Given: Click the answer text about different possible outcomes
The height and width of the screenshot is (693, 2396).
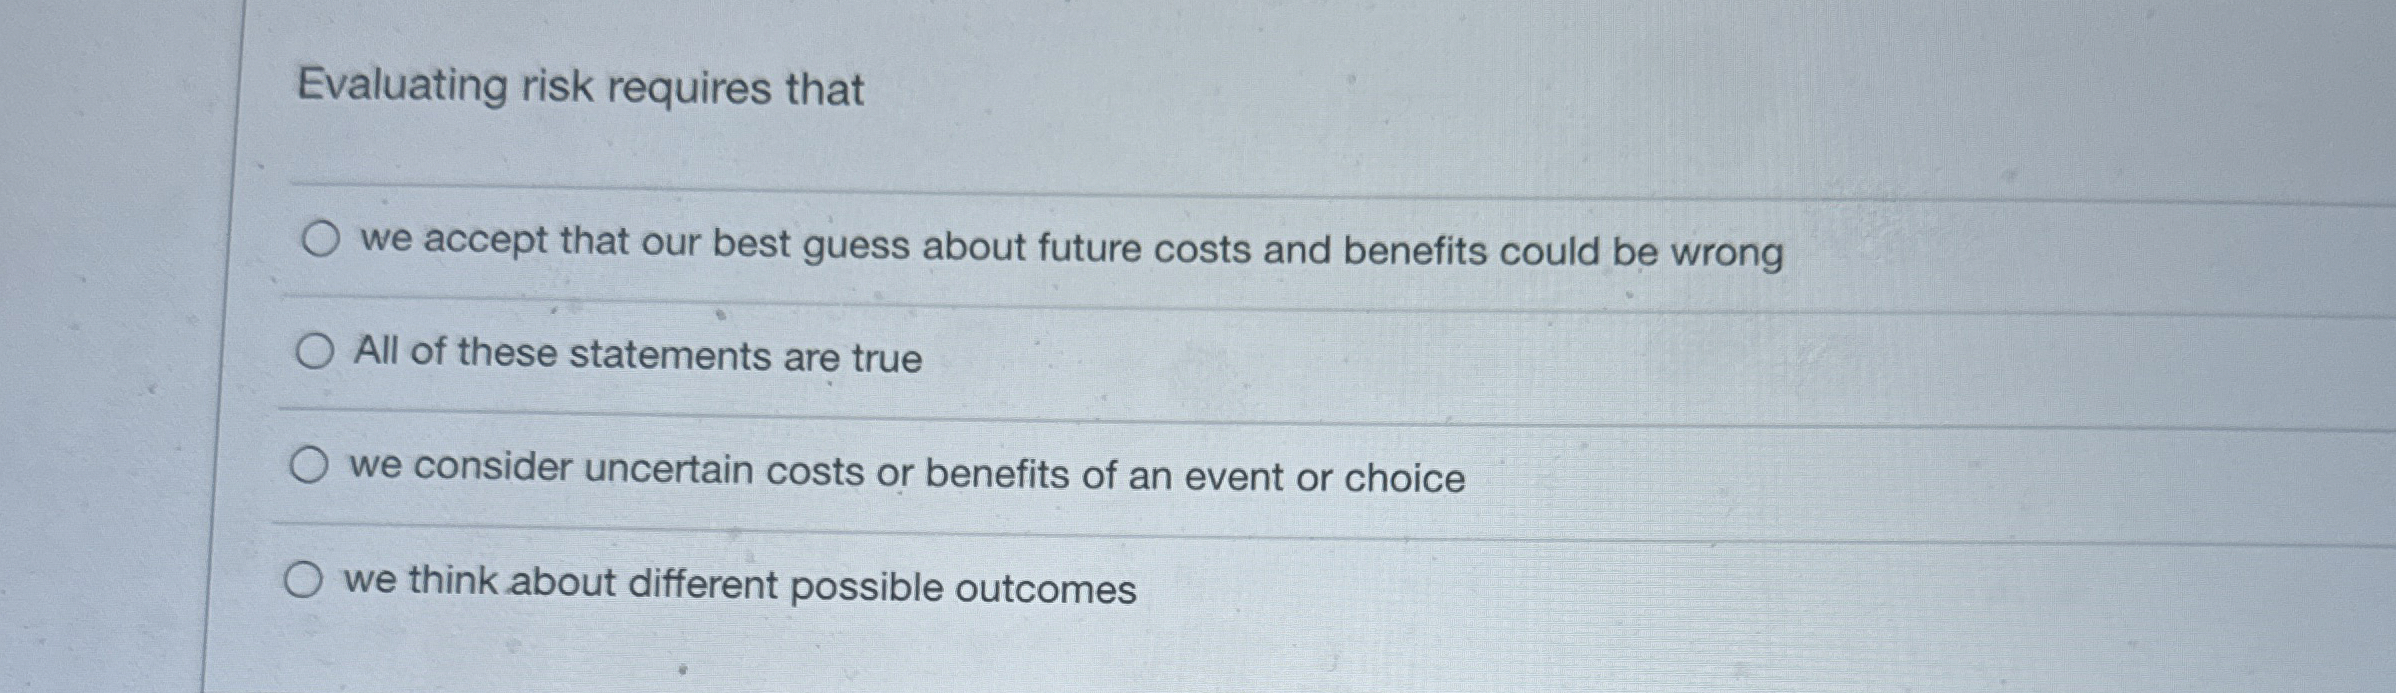Looking at the screenshot, I should (740, 584).
